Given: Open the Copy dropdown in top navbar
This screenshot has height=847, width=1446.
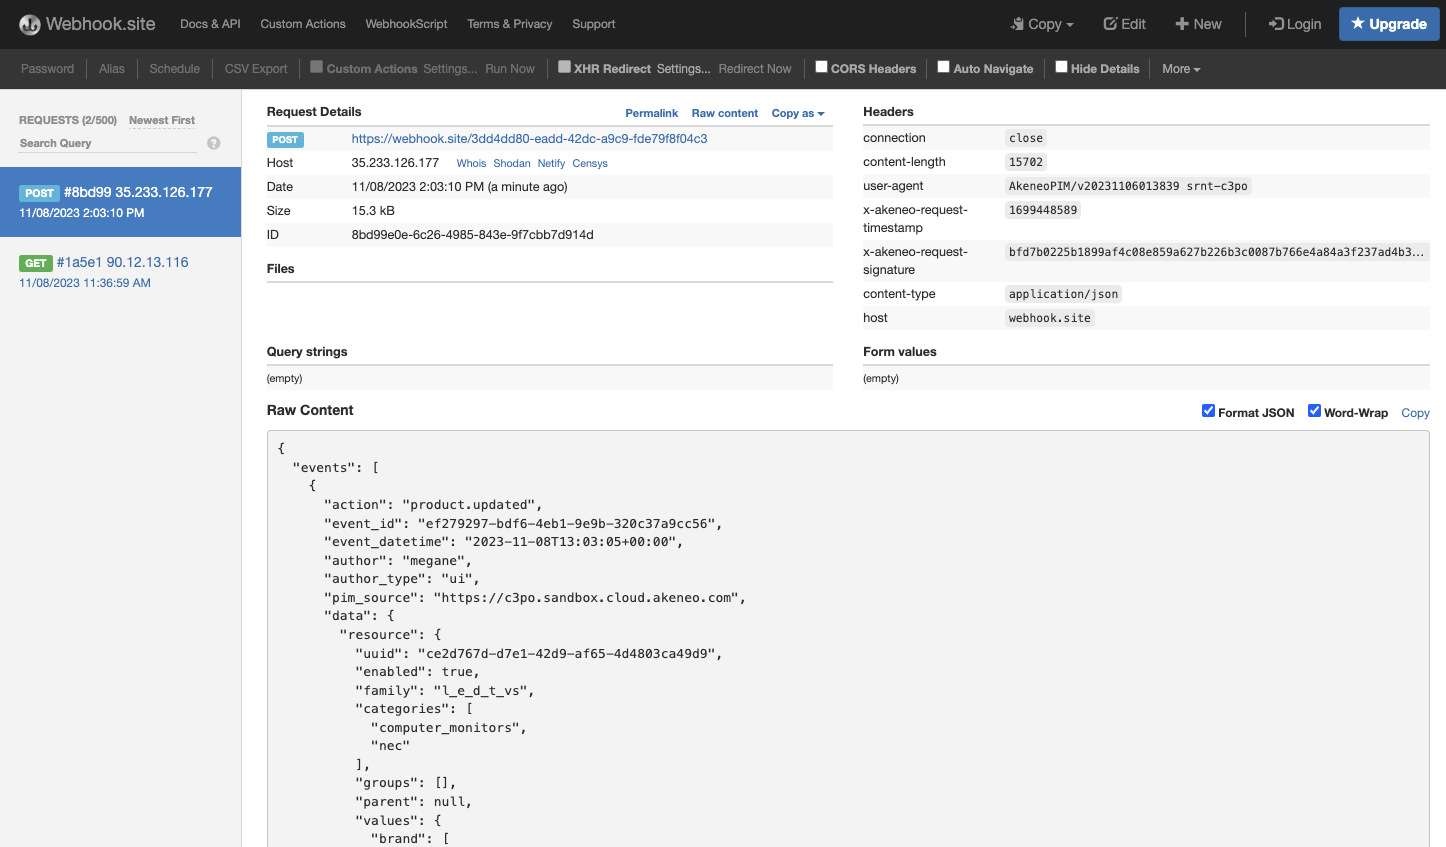Looking at the screenshot, I should click(x=1042, y=24).
